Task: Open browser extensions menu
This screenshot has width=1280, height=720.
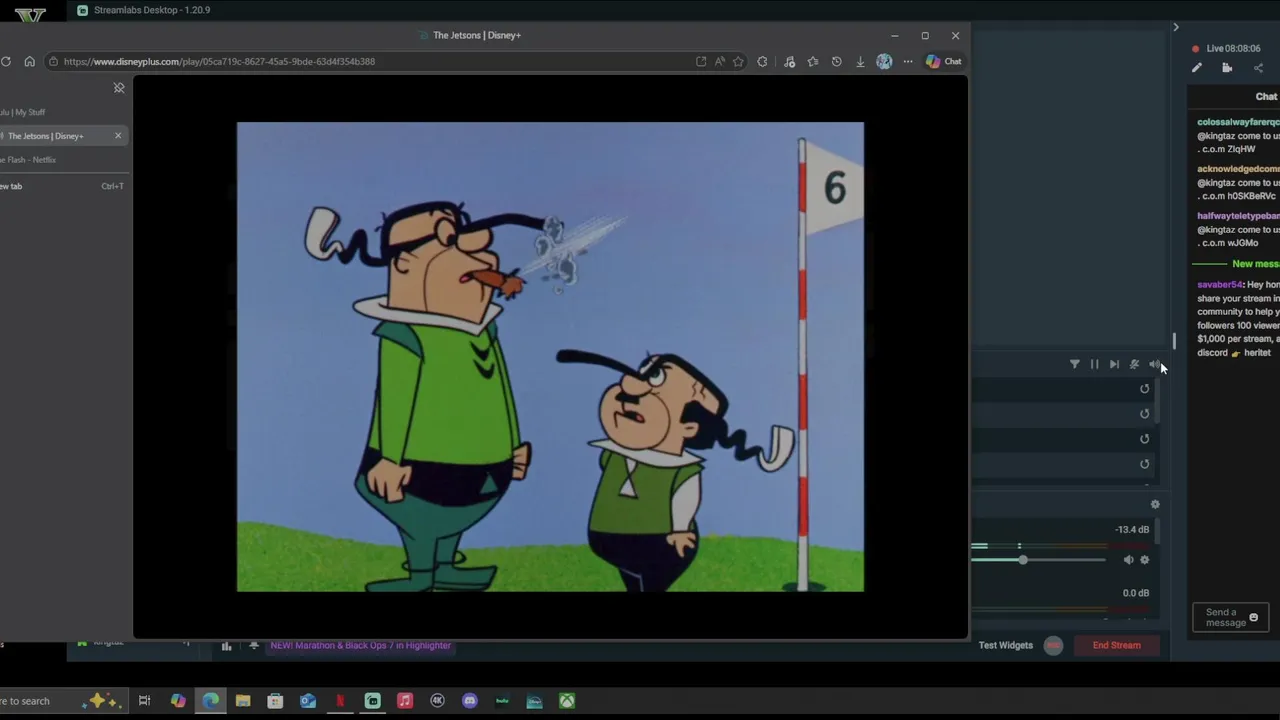Action: pos(763,62)
